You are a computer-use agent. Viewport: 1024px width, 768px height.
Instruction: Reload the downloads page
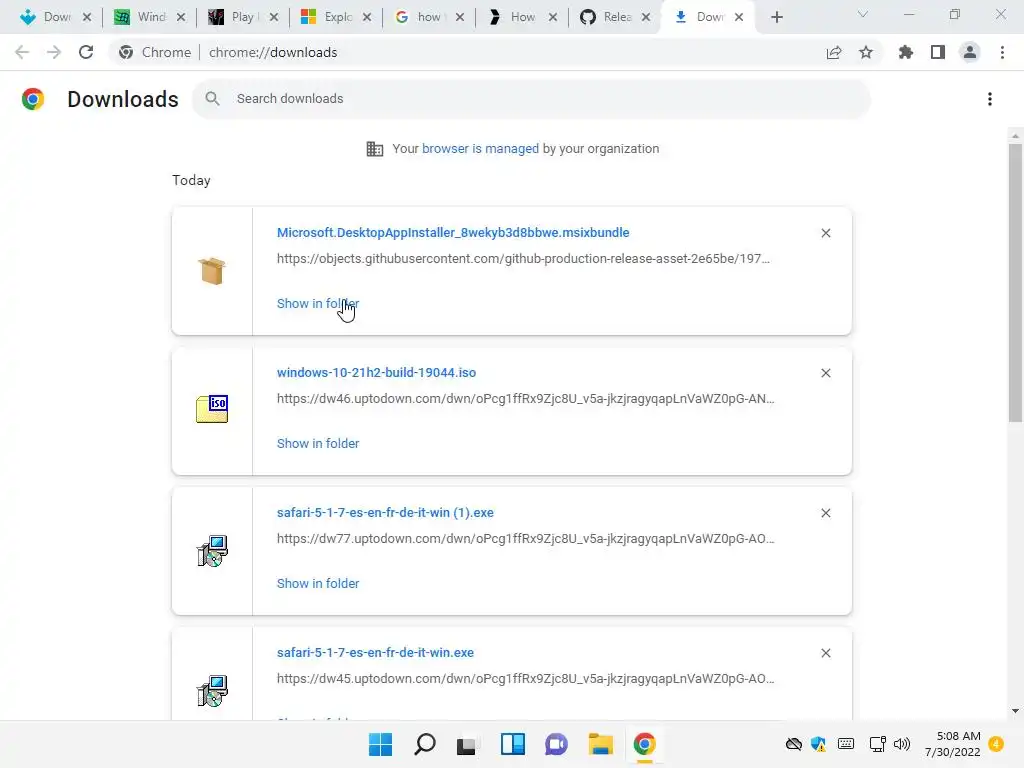click(86, 52)
